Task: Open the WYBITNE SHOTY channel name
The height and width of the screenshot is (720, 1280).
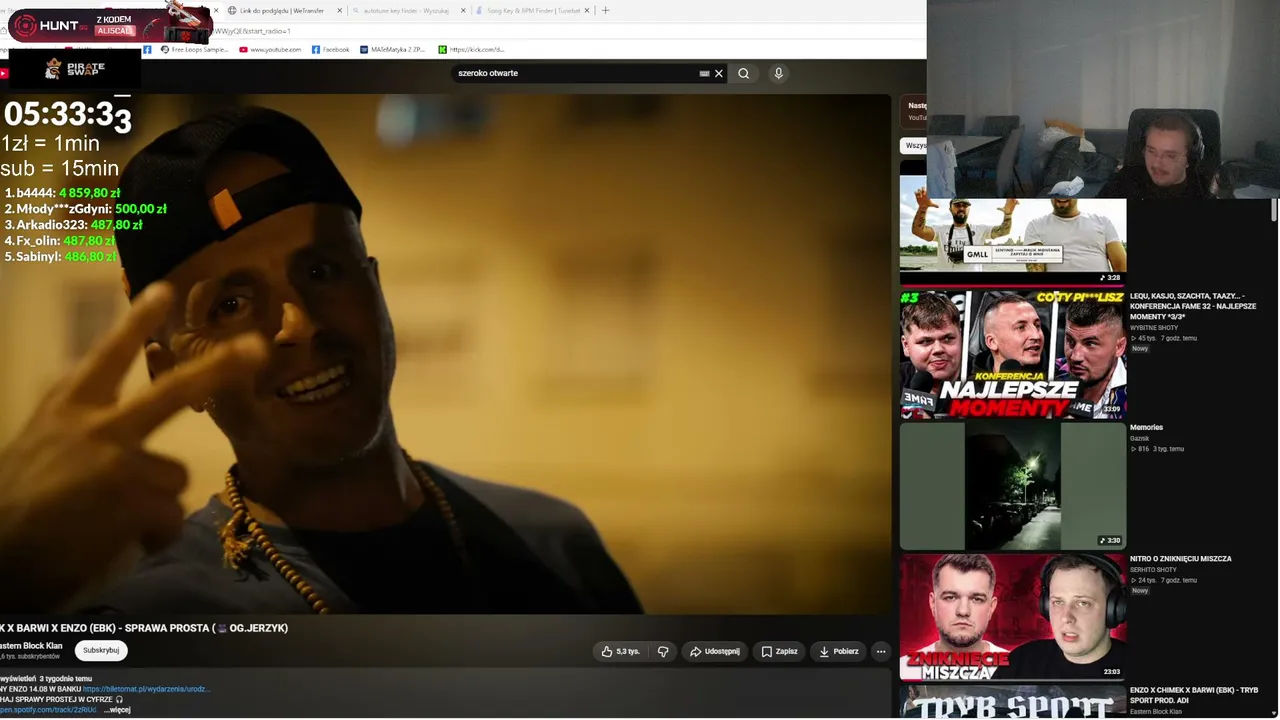Action: 1154,328
